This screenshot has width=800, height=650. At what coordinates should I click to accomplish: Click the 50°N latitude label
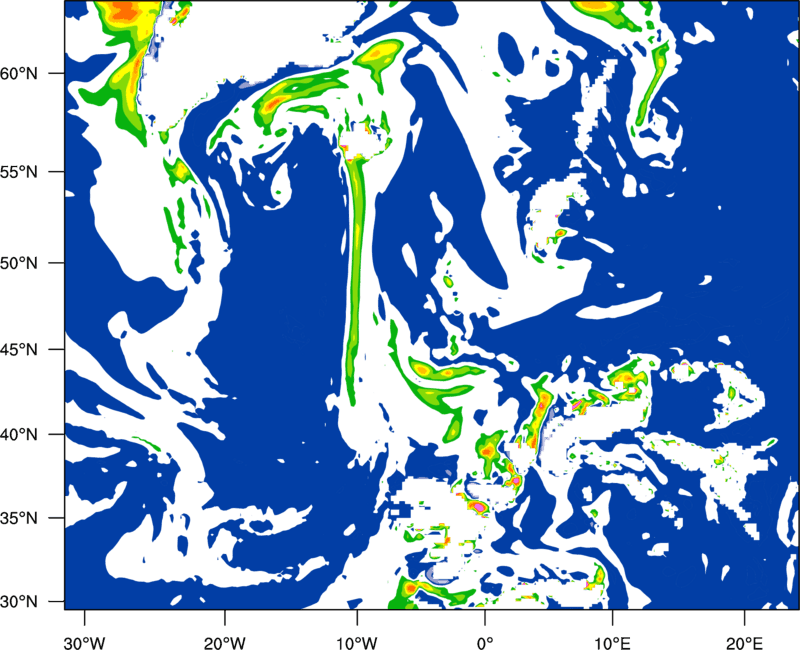point(19,263)
